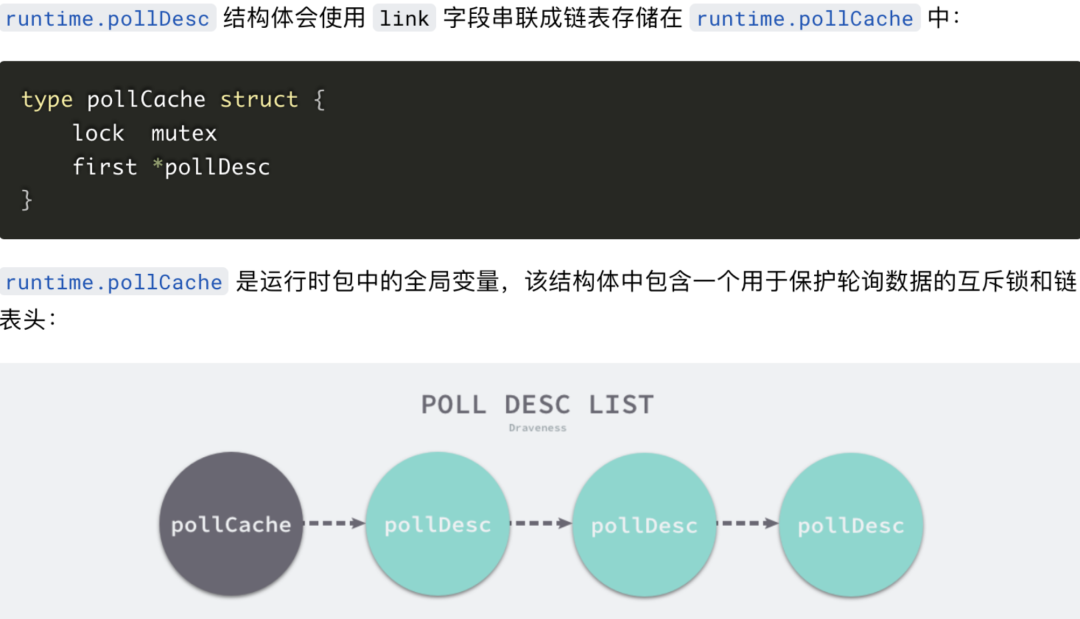
Task: Click the closing brace in code block
Action: [26, 200]
